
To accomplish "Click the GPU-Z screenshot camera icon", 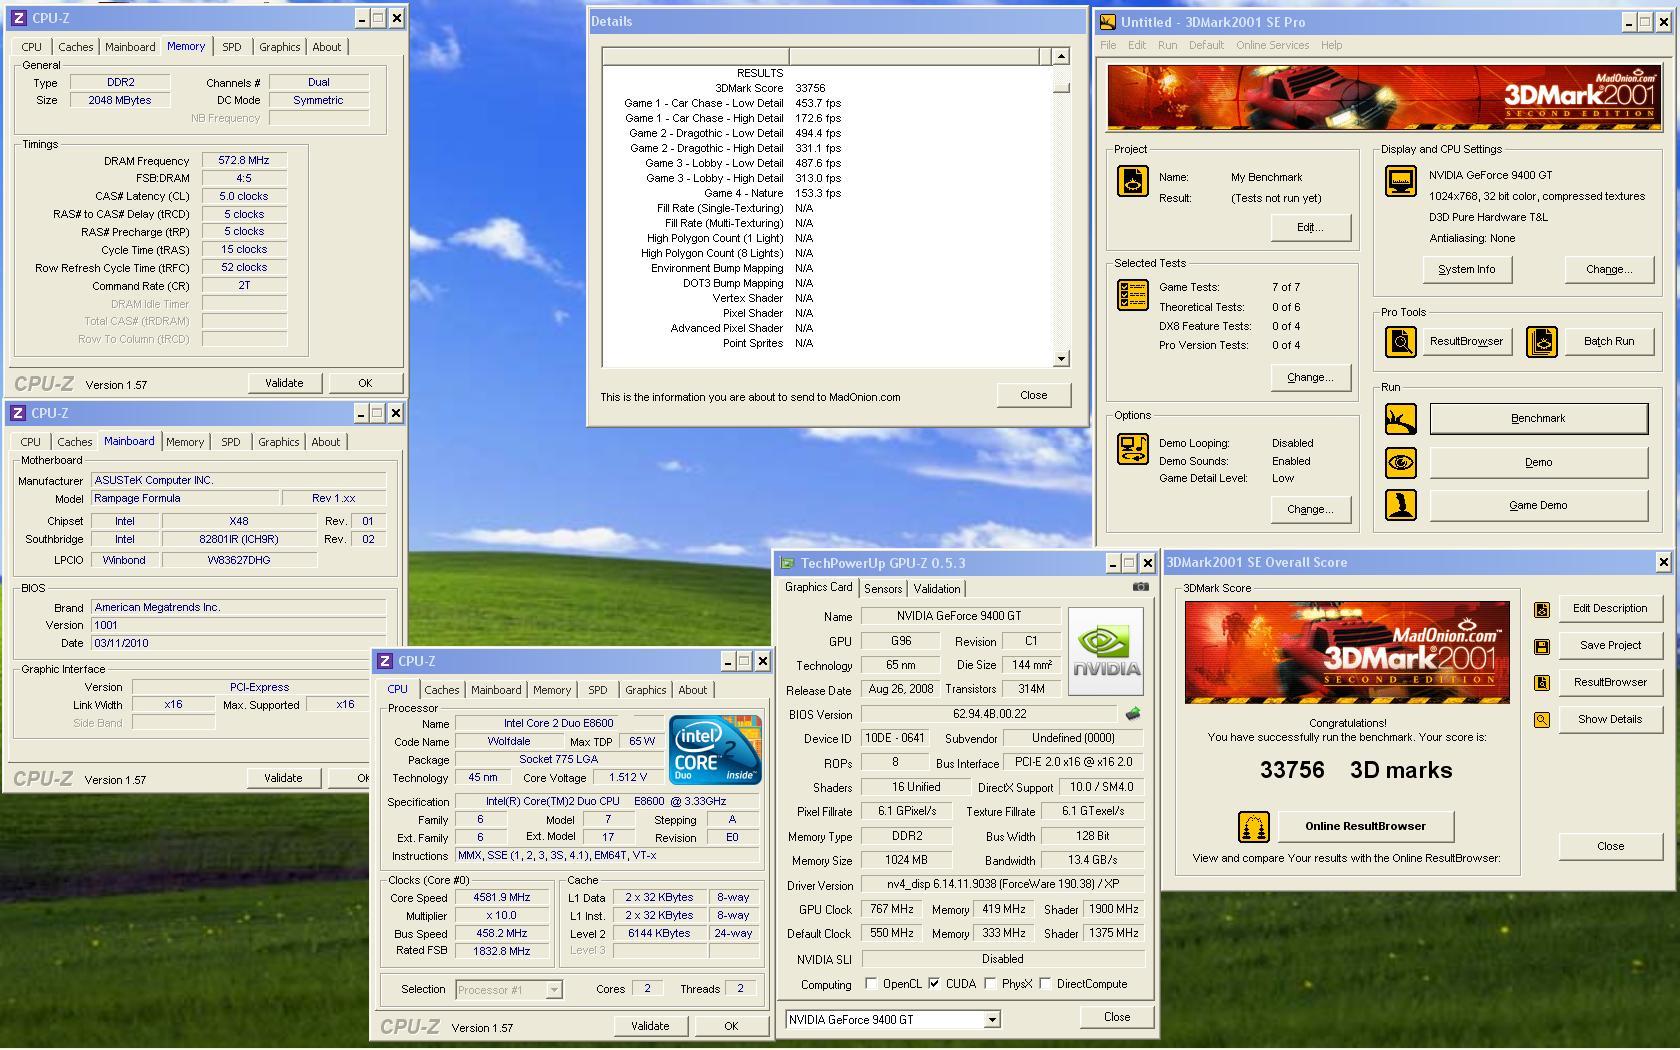I will tap(1140, 587).
